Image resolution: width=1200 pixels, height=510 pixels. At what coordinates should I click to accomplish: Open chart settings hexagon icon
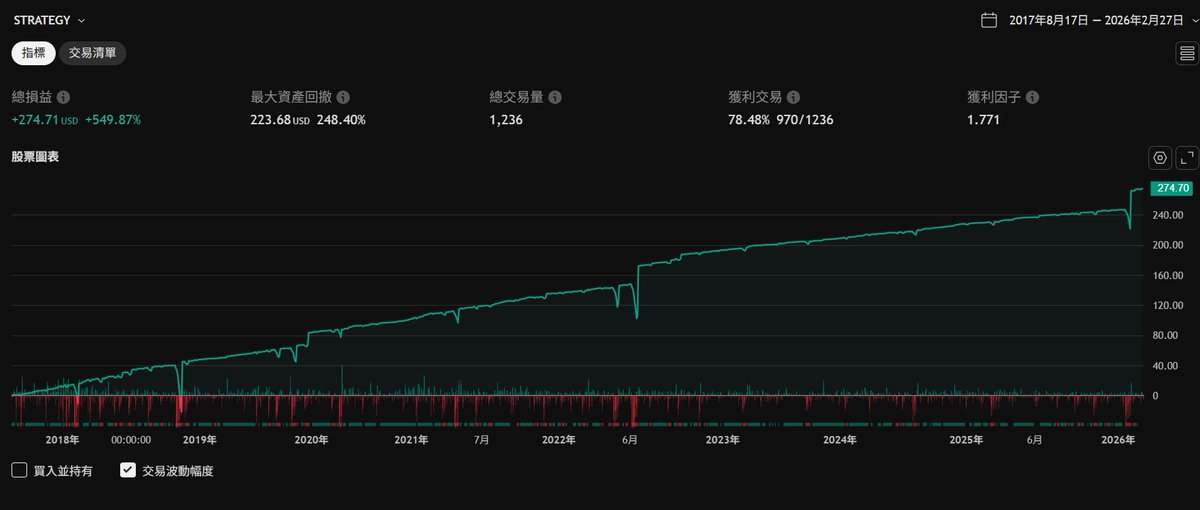click(1160, 158)
